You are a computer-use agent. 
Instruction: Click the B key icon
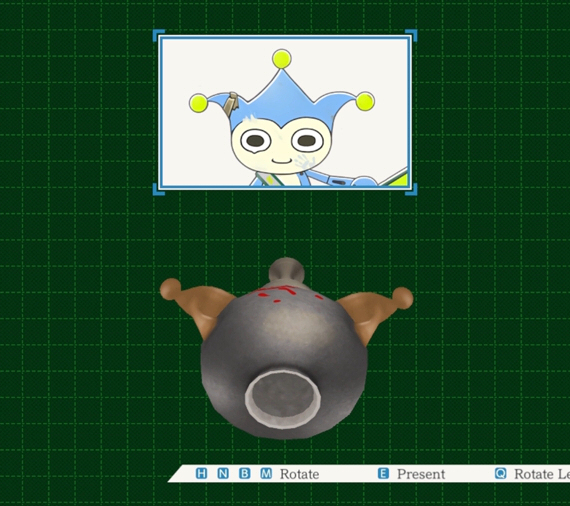point(245,474)
